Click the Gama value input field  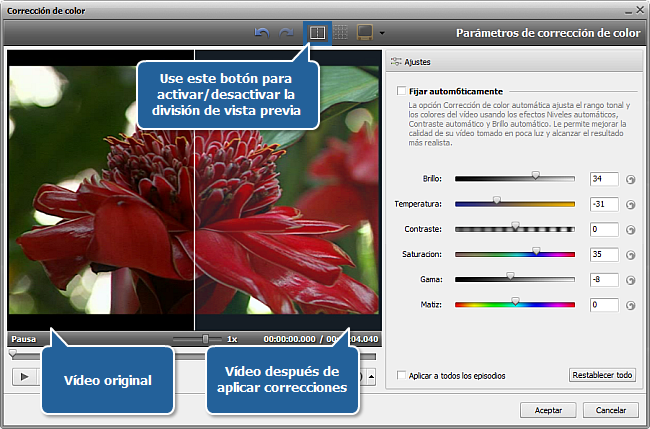(603, 279)
